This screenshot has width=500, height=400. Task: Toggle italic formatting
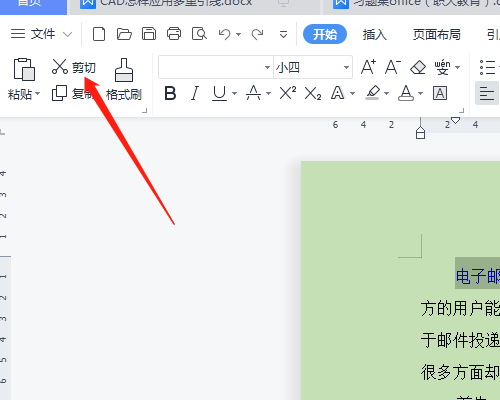pos(195,93)
